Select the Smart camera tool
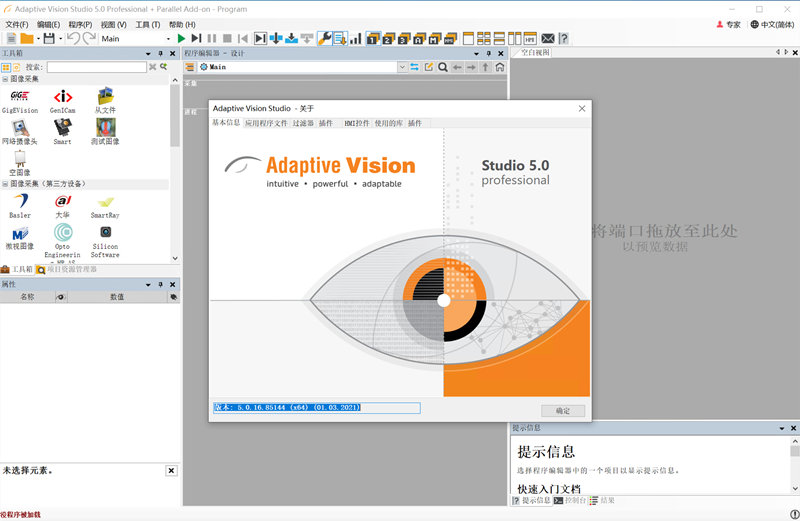This screenshot has height=521, width=800. [63, 132]
